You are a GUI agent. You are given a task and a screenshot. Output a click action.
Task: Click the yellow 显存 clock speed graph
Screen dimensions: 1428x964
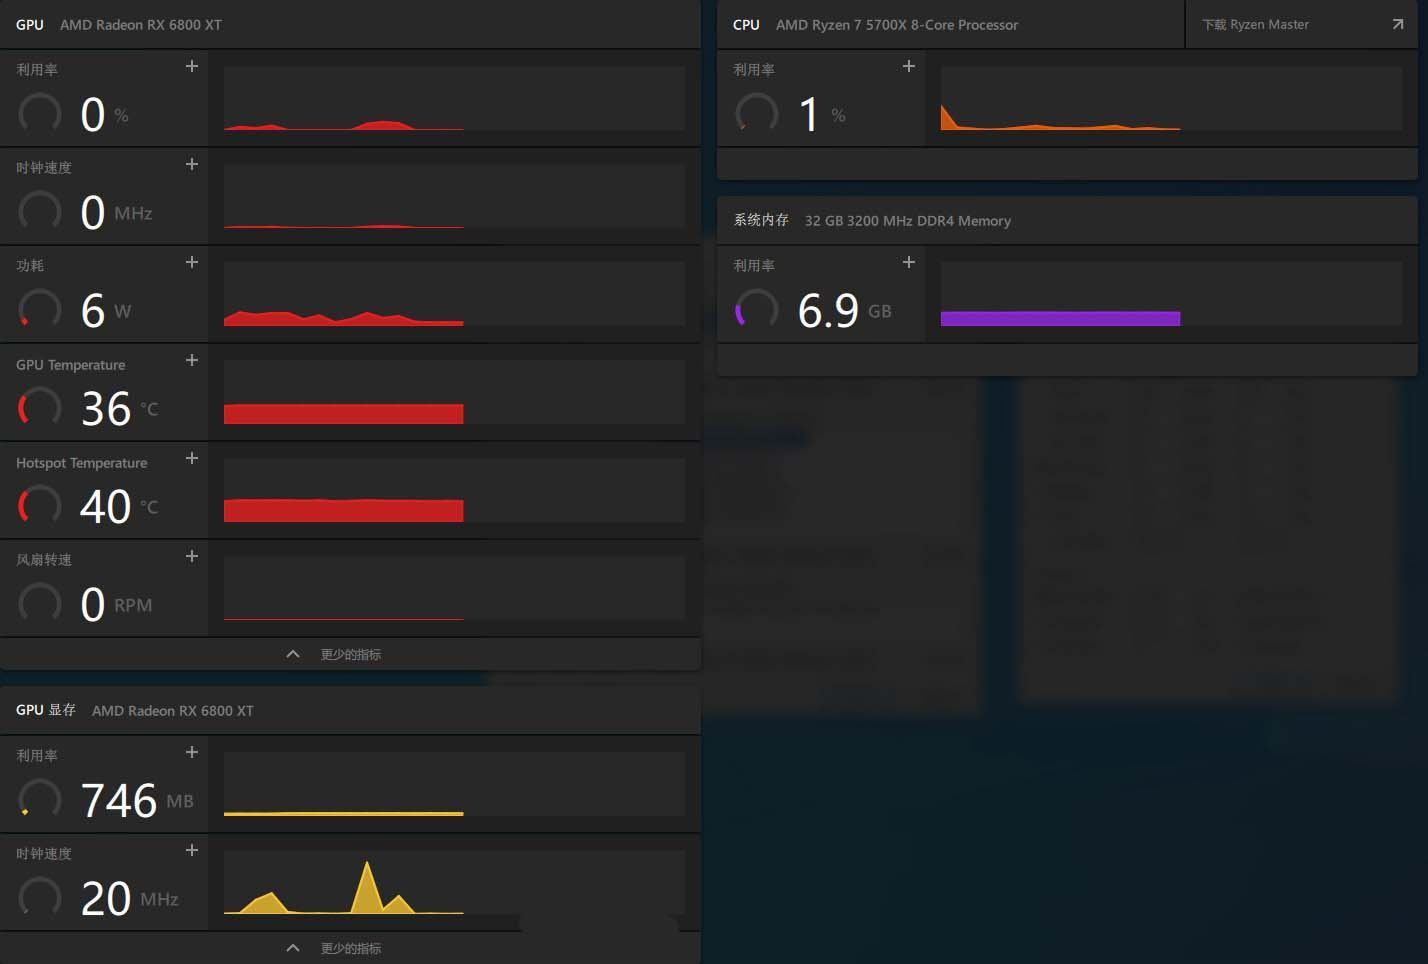(x=454, y=882)
